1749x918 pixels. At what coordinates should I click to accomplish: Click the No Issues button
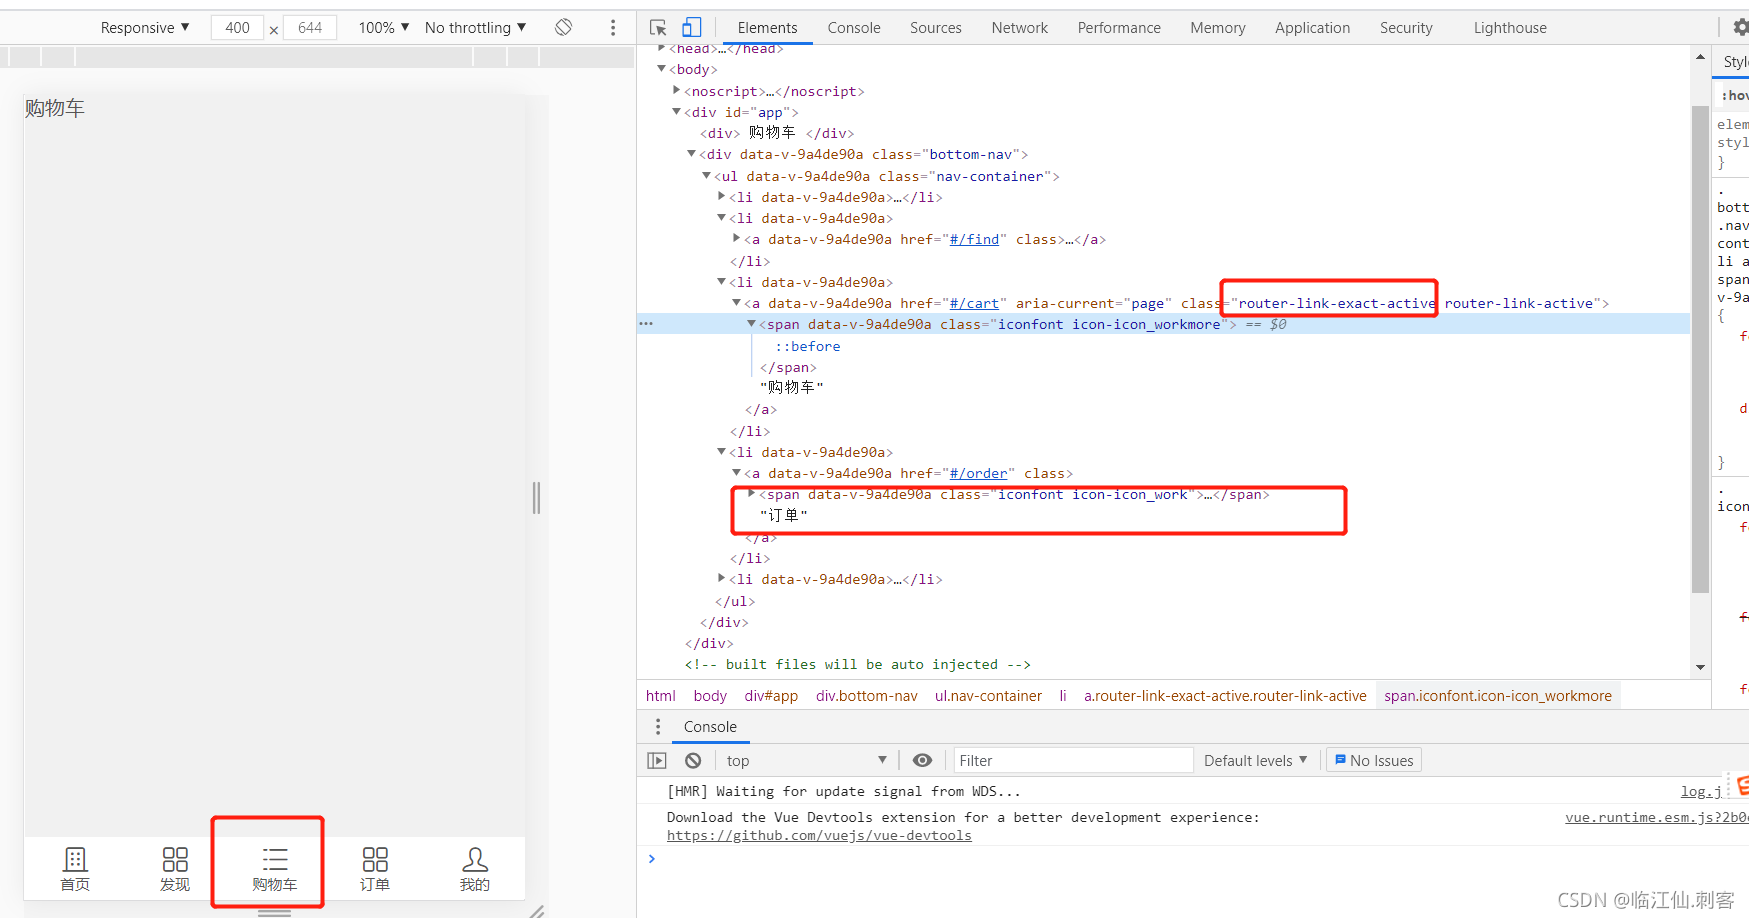tap(1374, 761)
